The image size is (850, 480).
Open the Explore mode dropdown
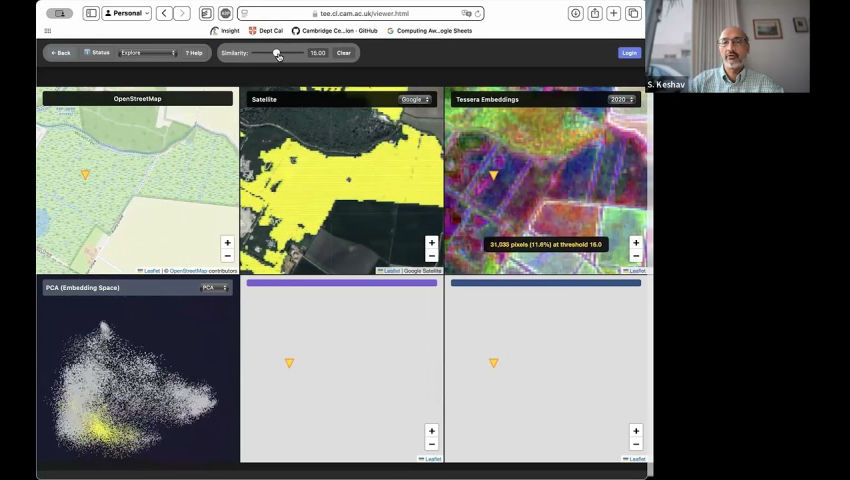coord(148,53)
